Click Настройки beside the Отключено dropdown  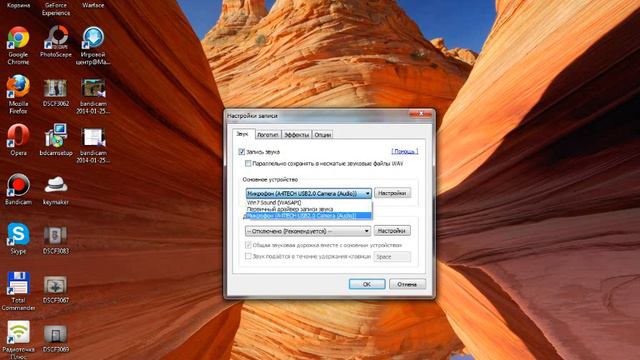(392, 231)
